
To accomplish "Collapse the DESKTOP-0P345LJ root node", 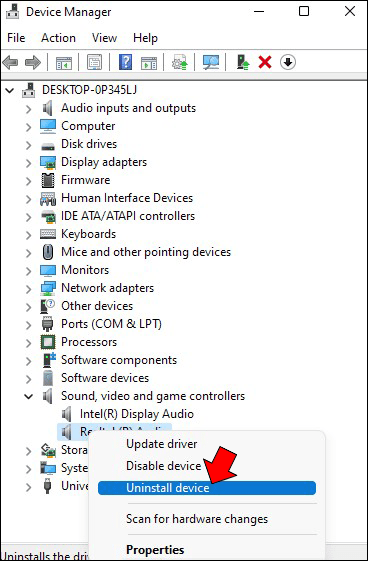I will [x=10, y=91].
